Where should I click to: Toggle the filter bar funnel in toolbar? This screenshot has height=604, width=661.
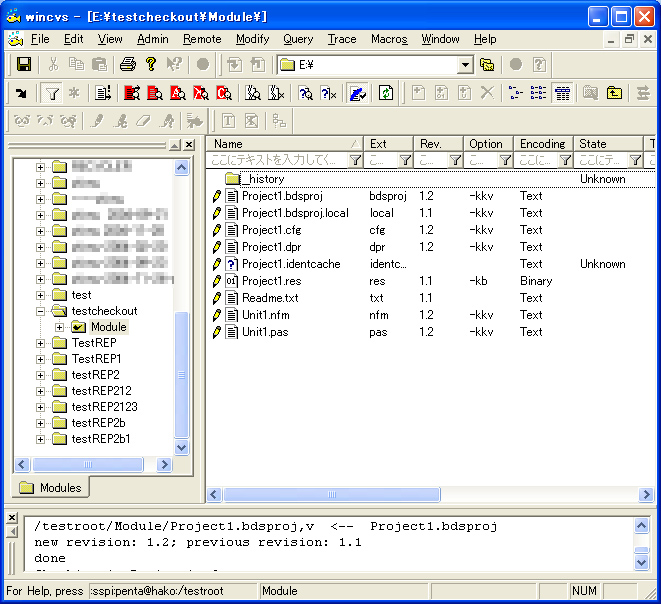(52, 93)
